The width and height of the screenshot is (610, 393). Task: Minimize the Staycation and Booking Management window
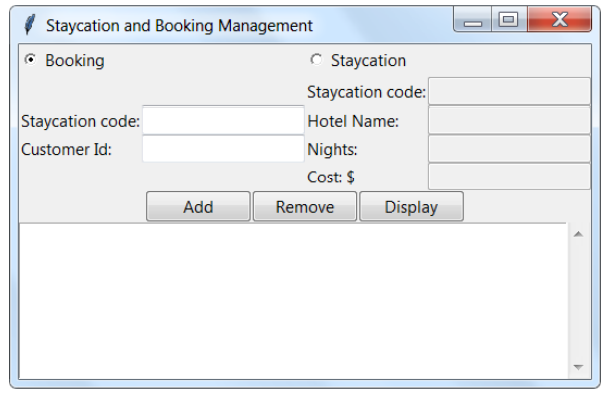pos(473,19)
